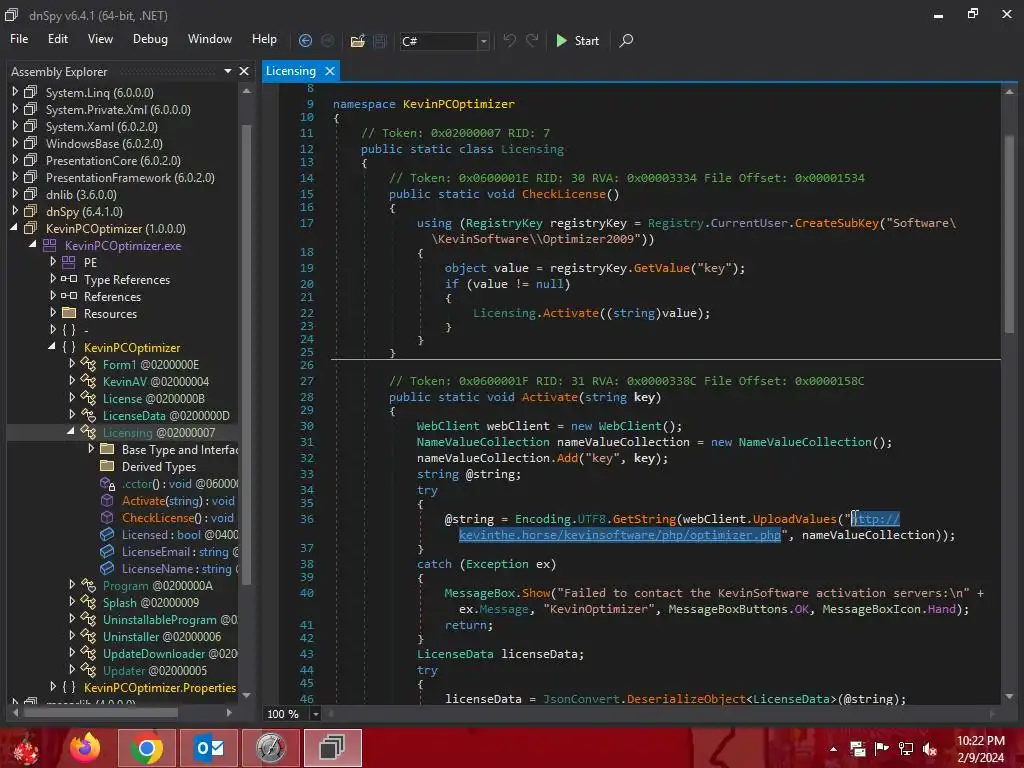Expand the System.Private.Xml assembly node
The height and width of the screenshot is (768, 1024).
point(15,109)
